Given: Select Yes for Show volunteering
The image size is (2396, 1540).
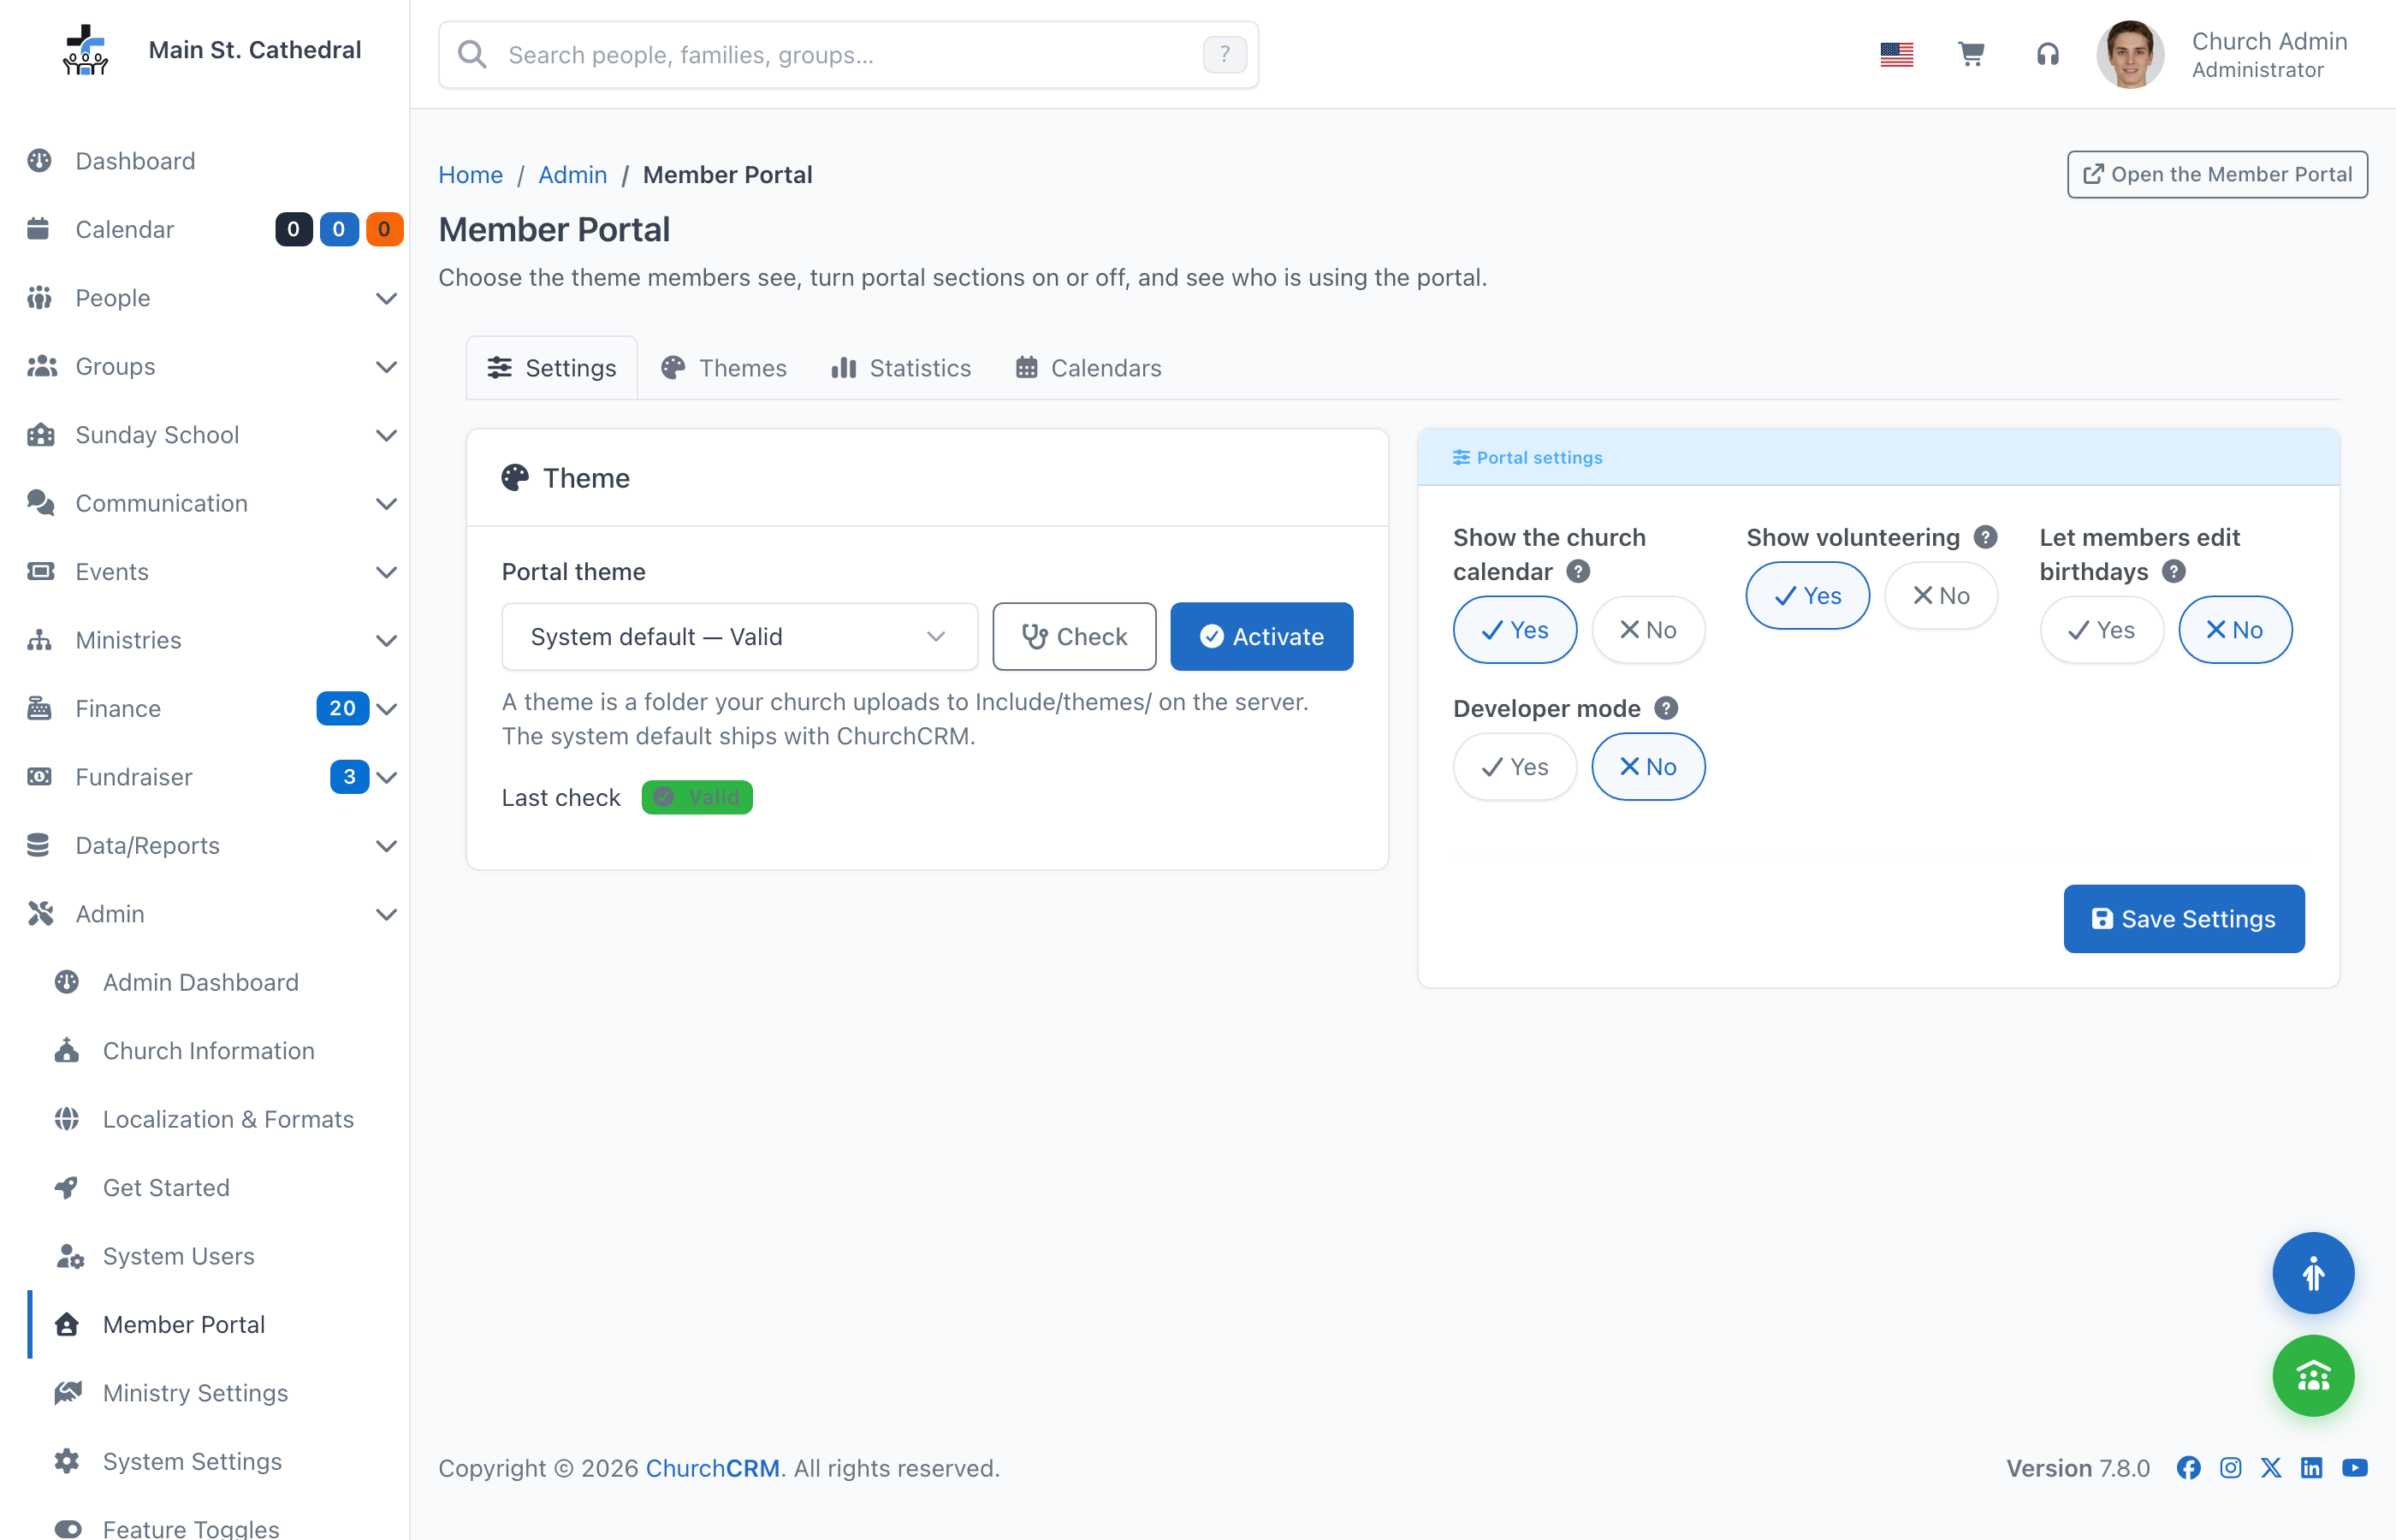Looking at the screenshot, I should coord(1807,596).
